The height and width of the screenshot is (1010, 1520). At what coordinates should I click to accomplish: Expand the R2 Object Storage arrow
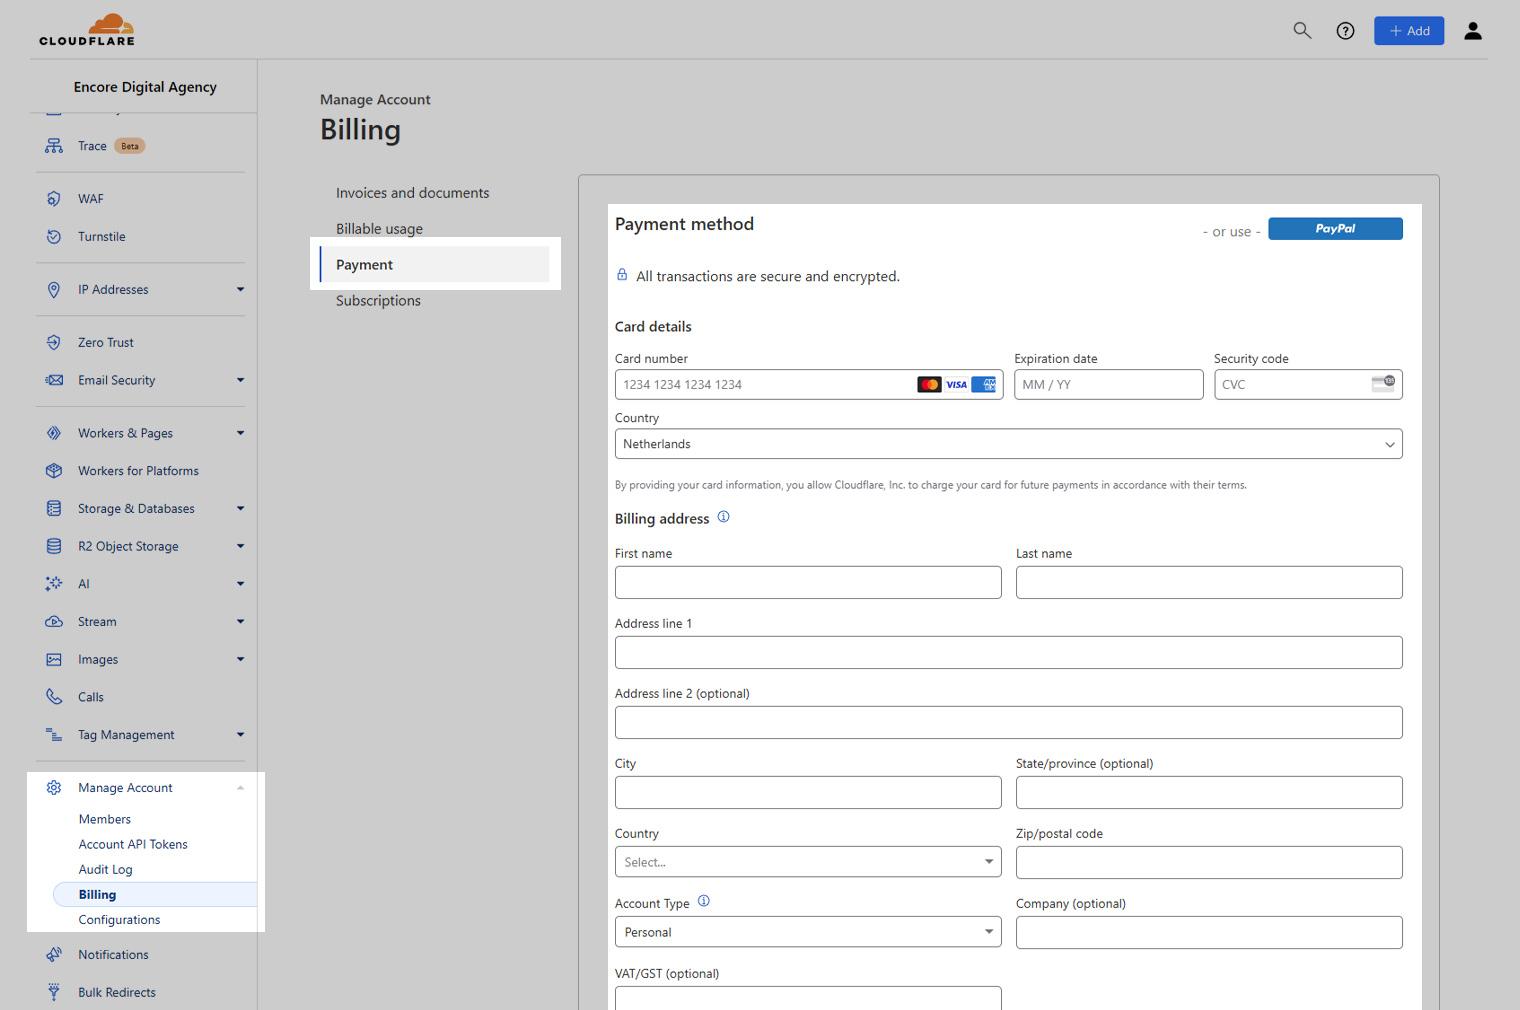click(x=240, y=546)
